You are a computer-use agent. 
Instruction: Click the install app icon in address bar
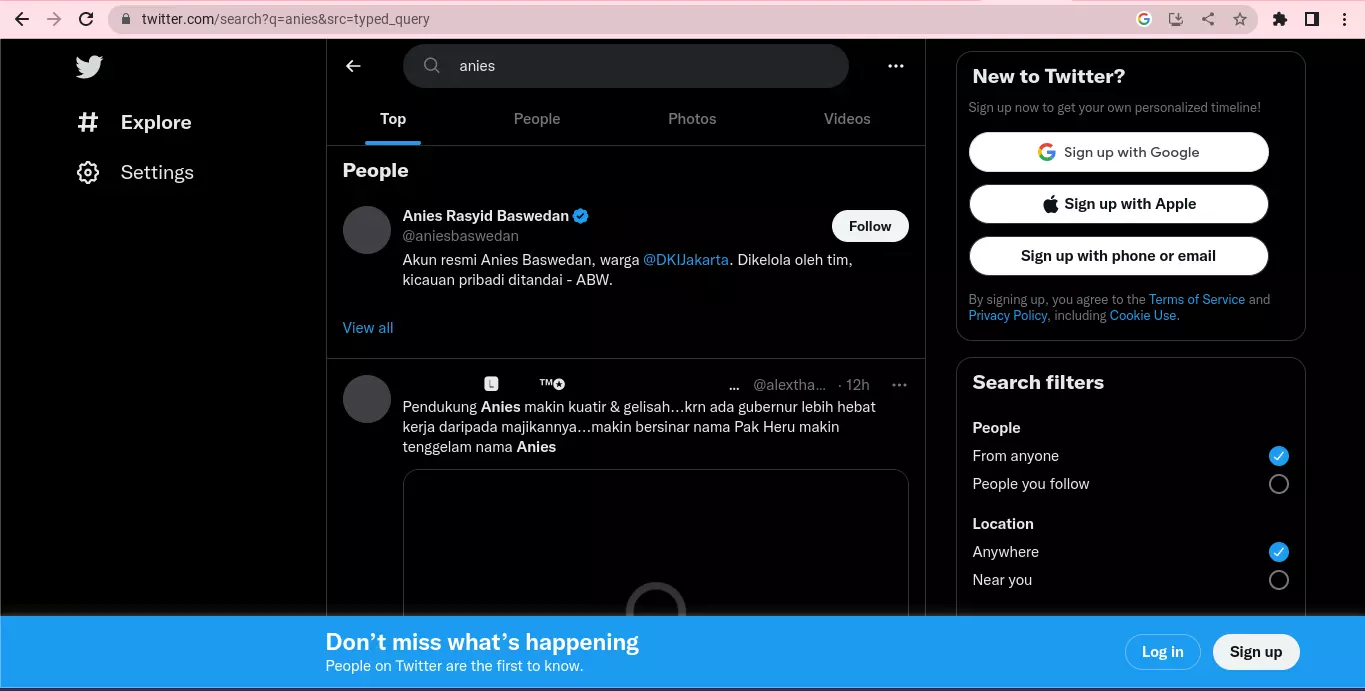point(1176,19)
